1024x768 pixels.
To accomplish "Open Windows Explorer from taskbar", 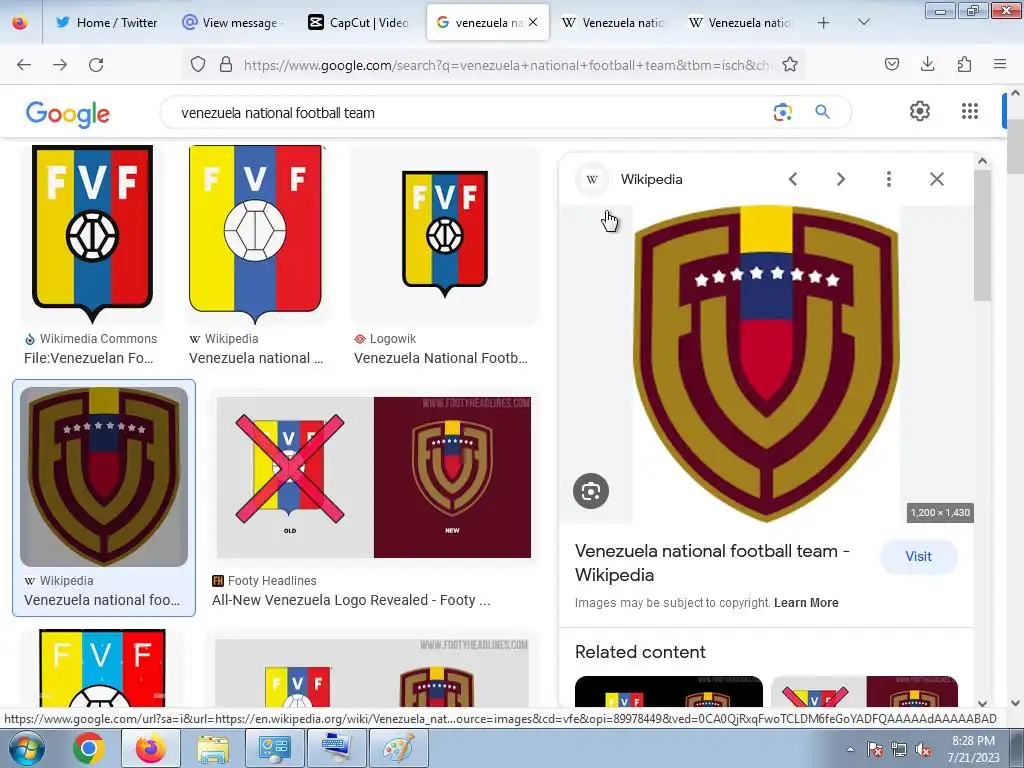I will point(213,748).
